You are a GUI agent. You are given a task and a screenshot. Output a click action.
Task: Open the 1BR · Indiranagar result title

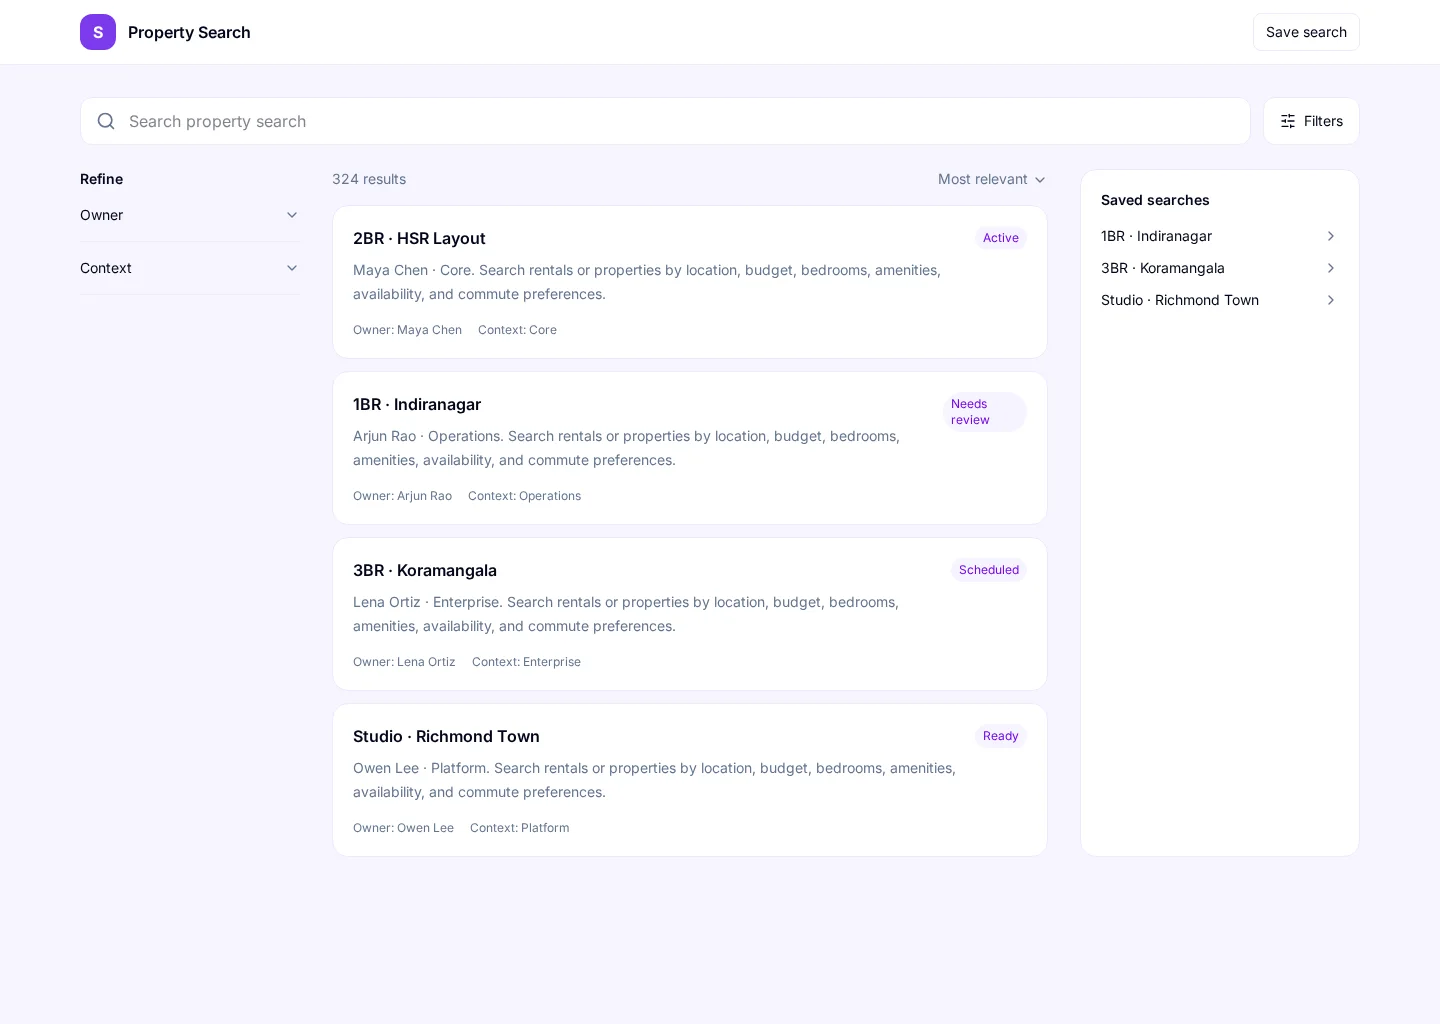(417, 404)
